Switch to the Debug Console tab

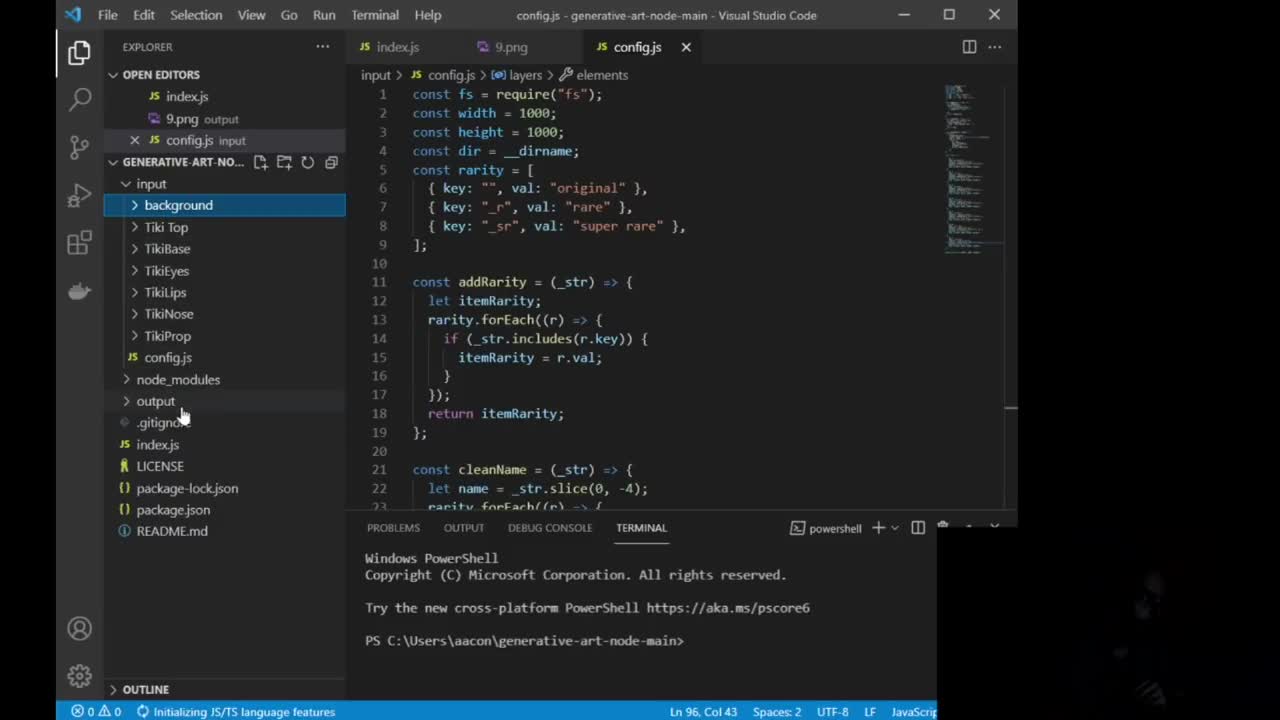550,528
